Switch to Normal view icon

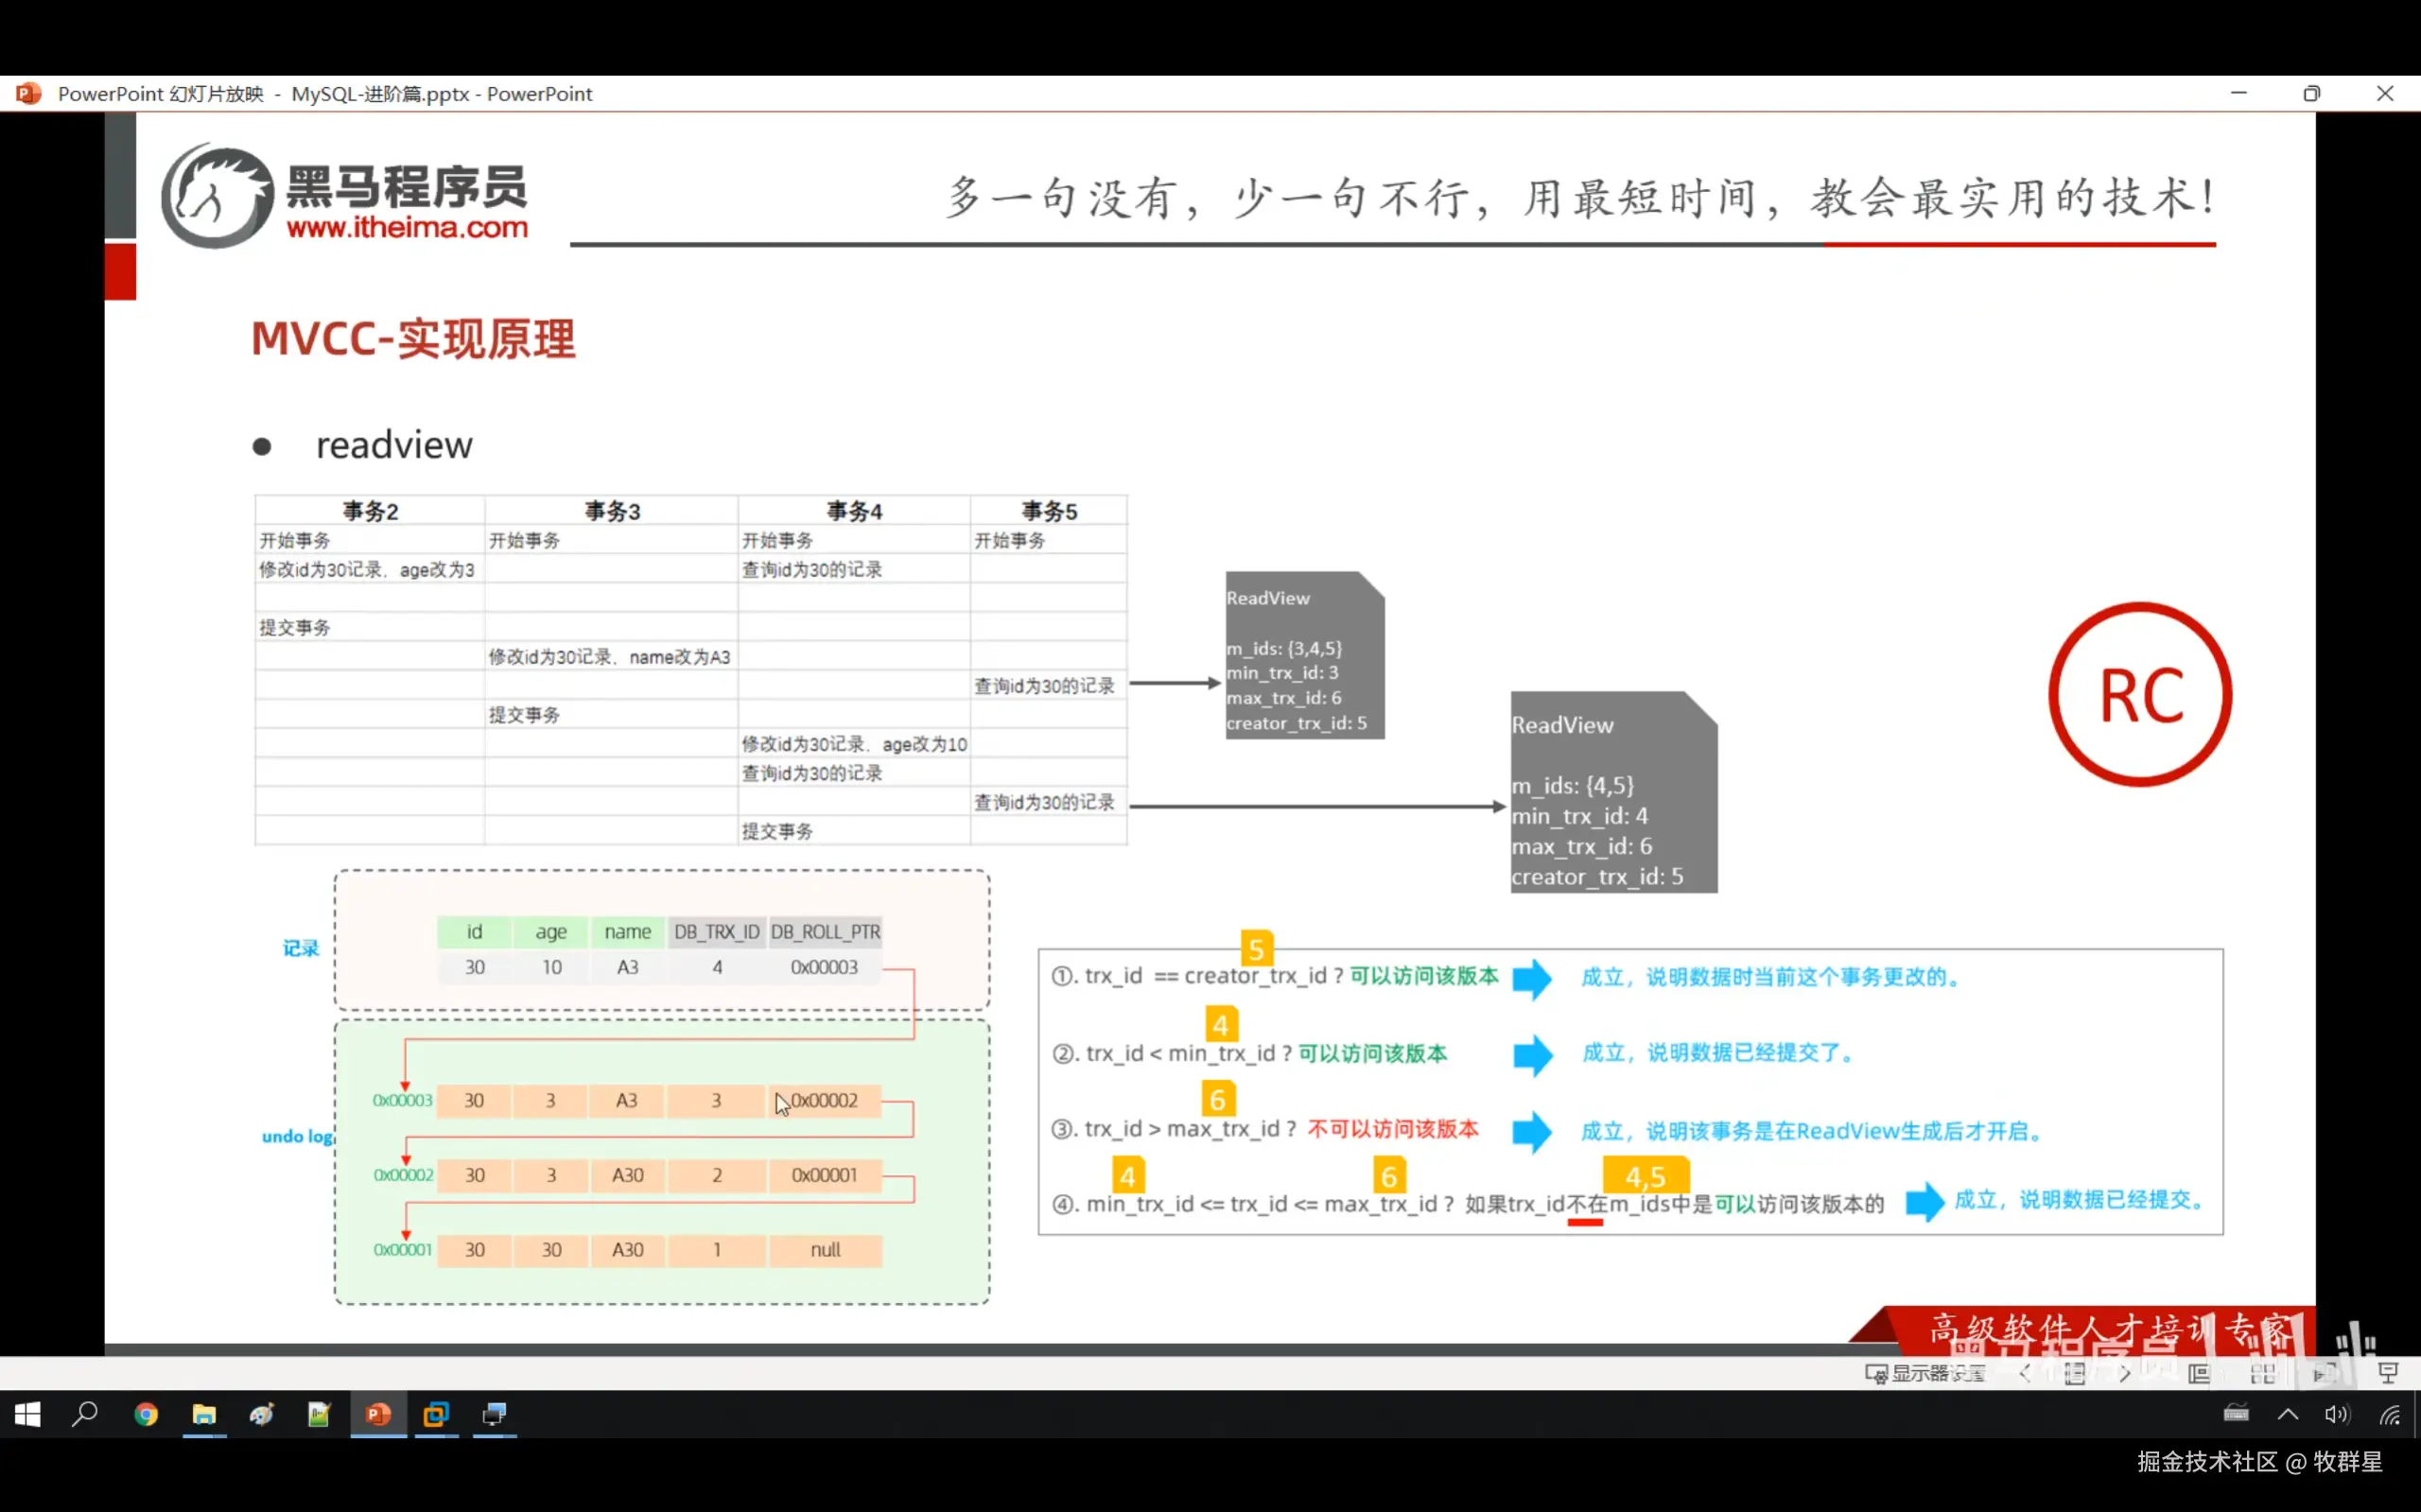click(x=2199, y=1373)
